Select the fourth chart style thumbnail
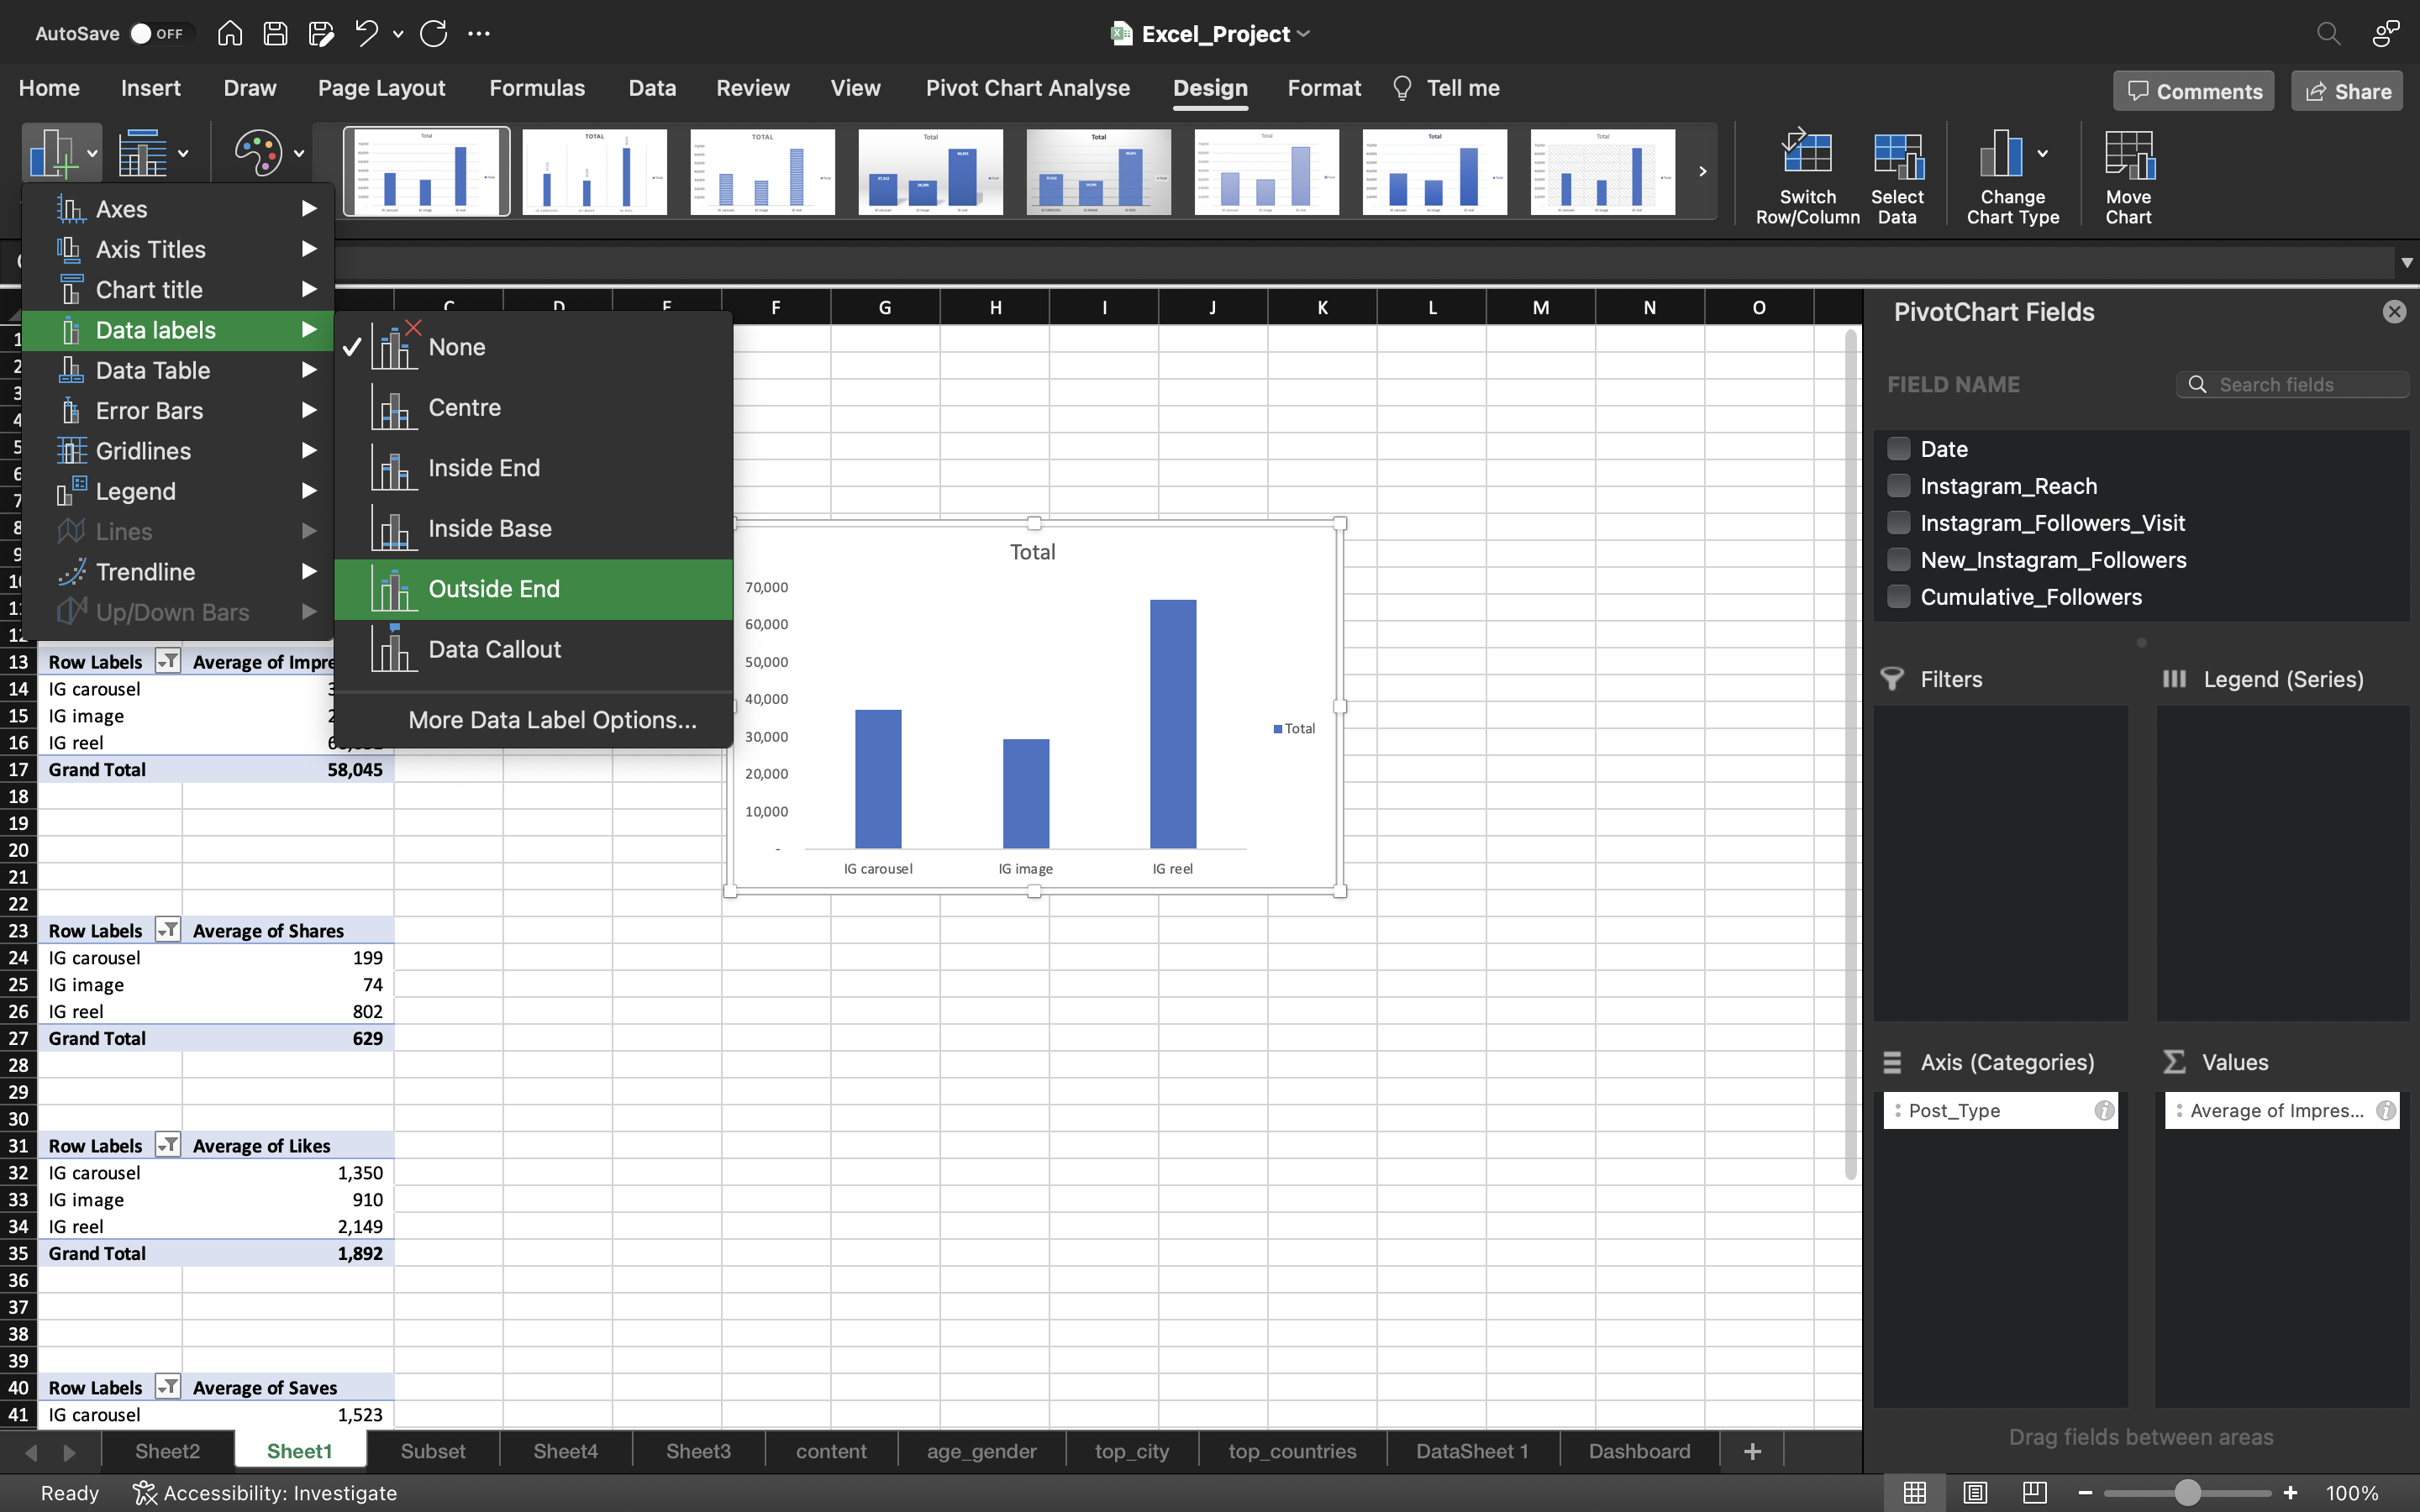Screen dimensions: 2420x1512 930,171
